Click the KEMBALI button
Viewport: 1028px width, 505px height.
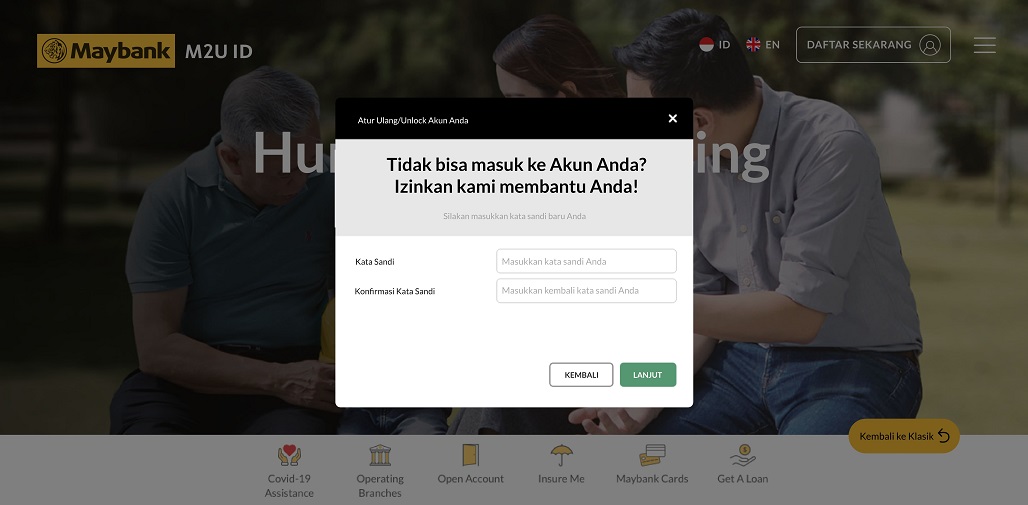click(581, 374)
